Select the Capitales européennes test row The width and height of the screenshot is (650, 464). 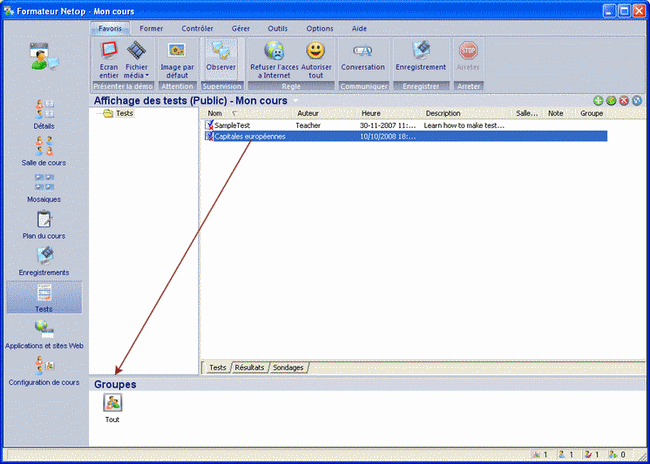pyautogui.click(x=406, y=136)
